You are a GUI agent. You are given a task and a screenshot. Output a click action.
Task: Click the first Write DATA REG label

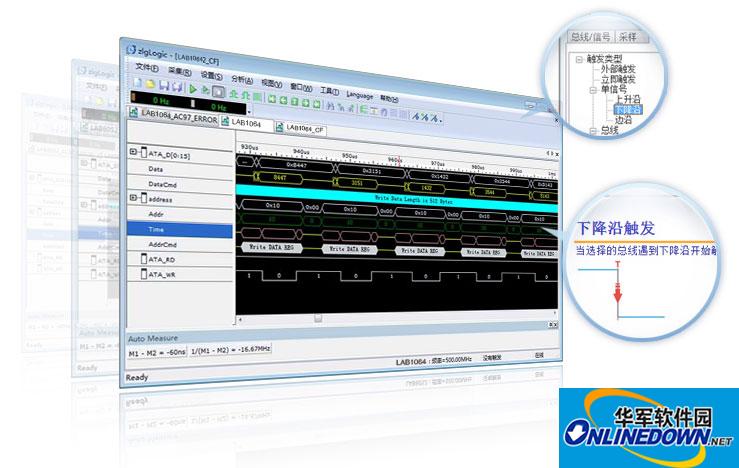271,247
